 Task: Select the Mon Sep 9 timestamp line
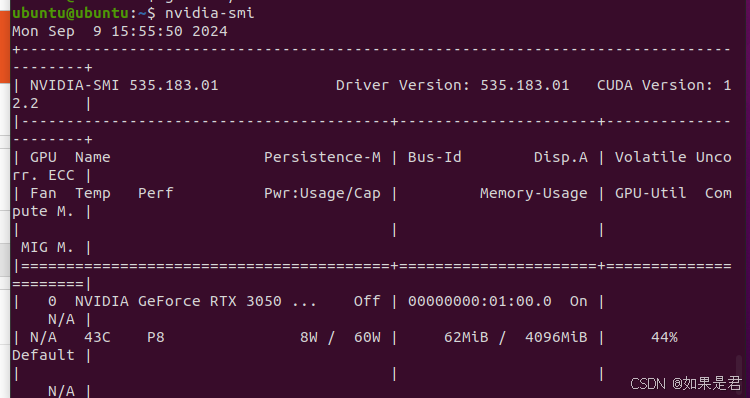(x=120, y=31)
